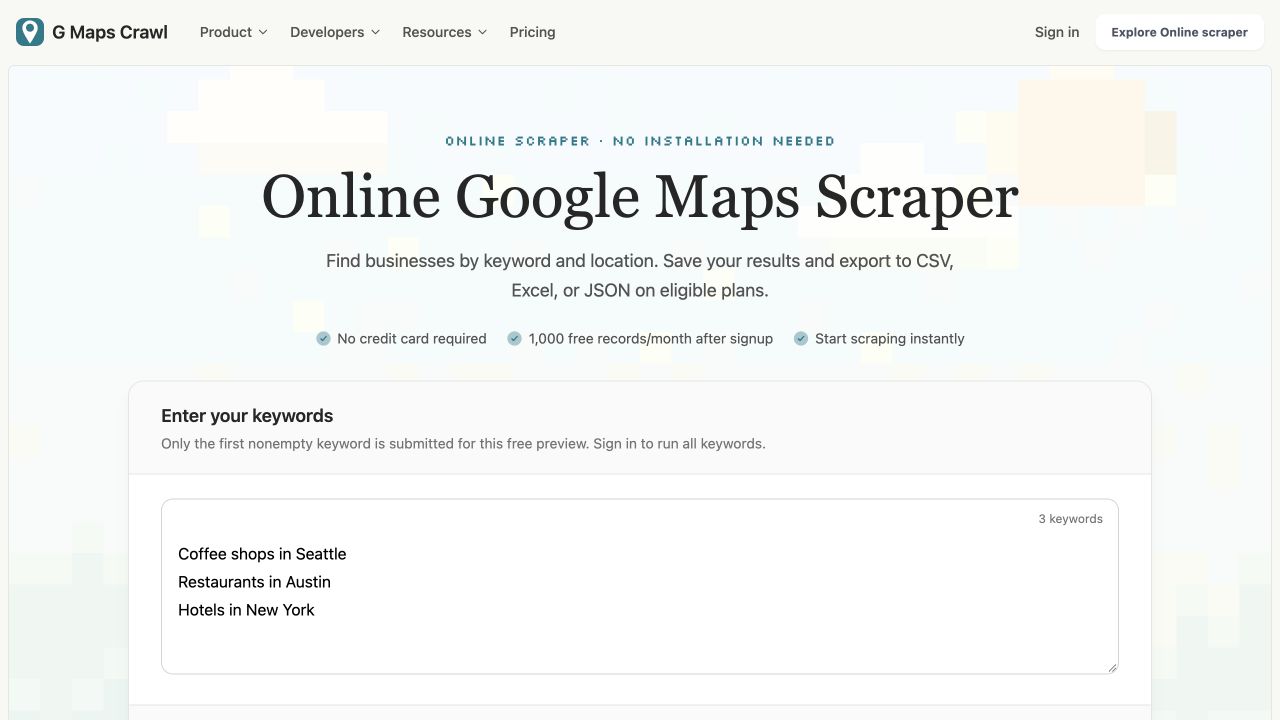This screenshot has height=720, width=1280.
Task: Expand the Developers menu
Action: click(x=335, y=32)
